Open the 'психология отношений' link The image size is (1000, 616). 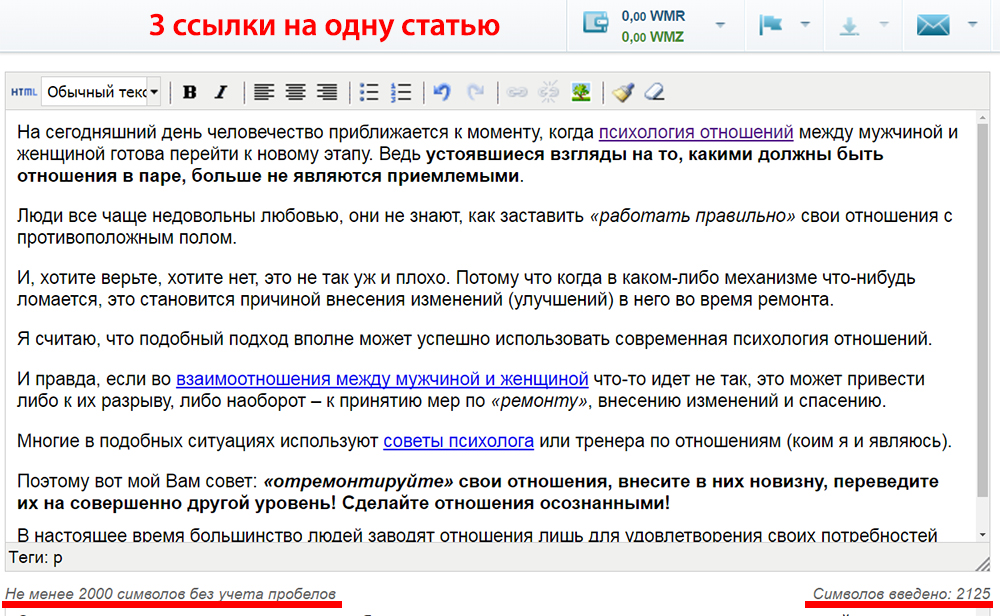(x=696, y=132)
